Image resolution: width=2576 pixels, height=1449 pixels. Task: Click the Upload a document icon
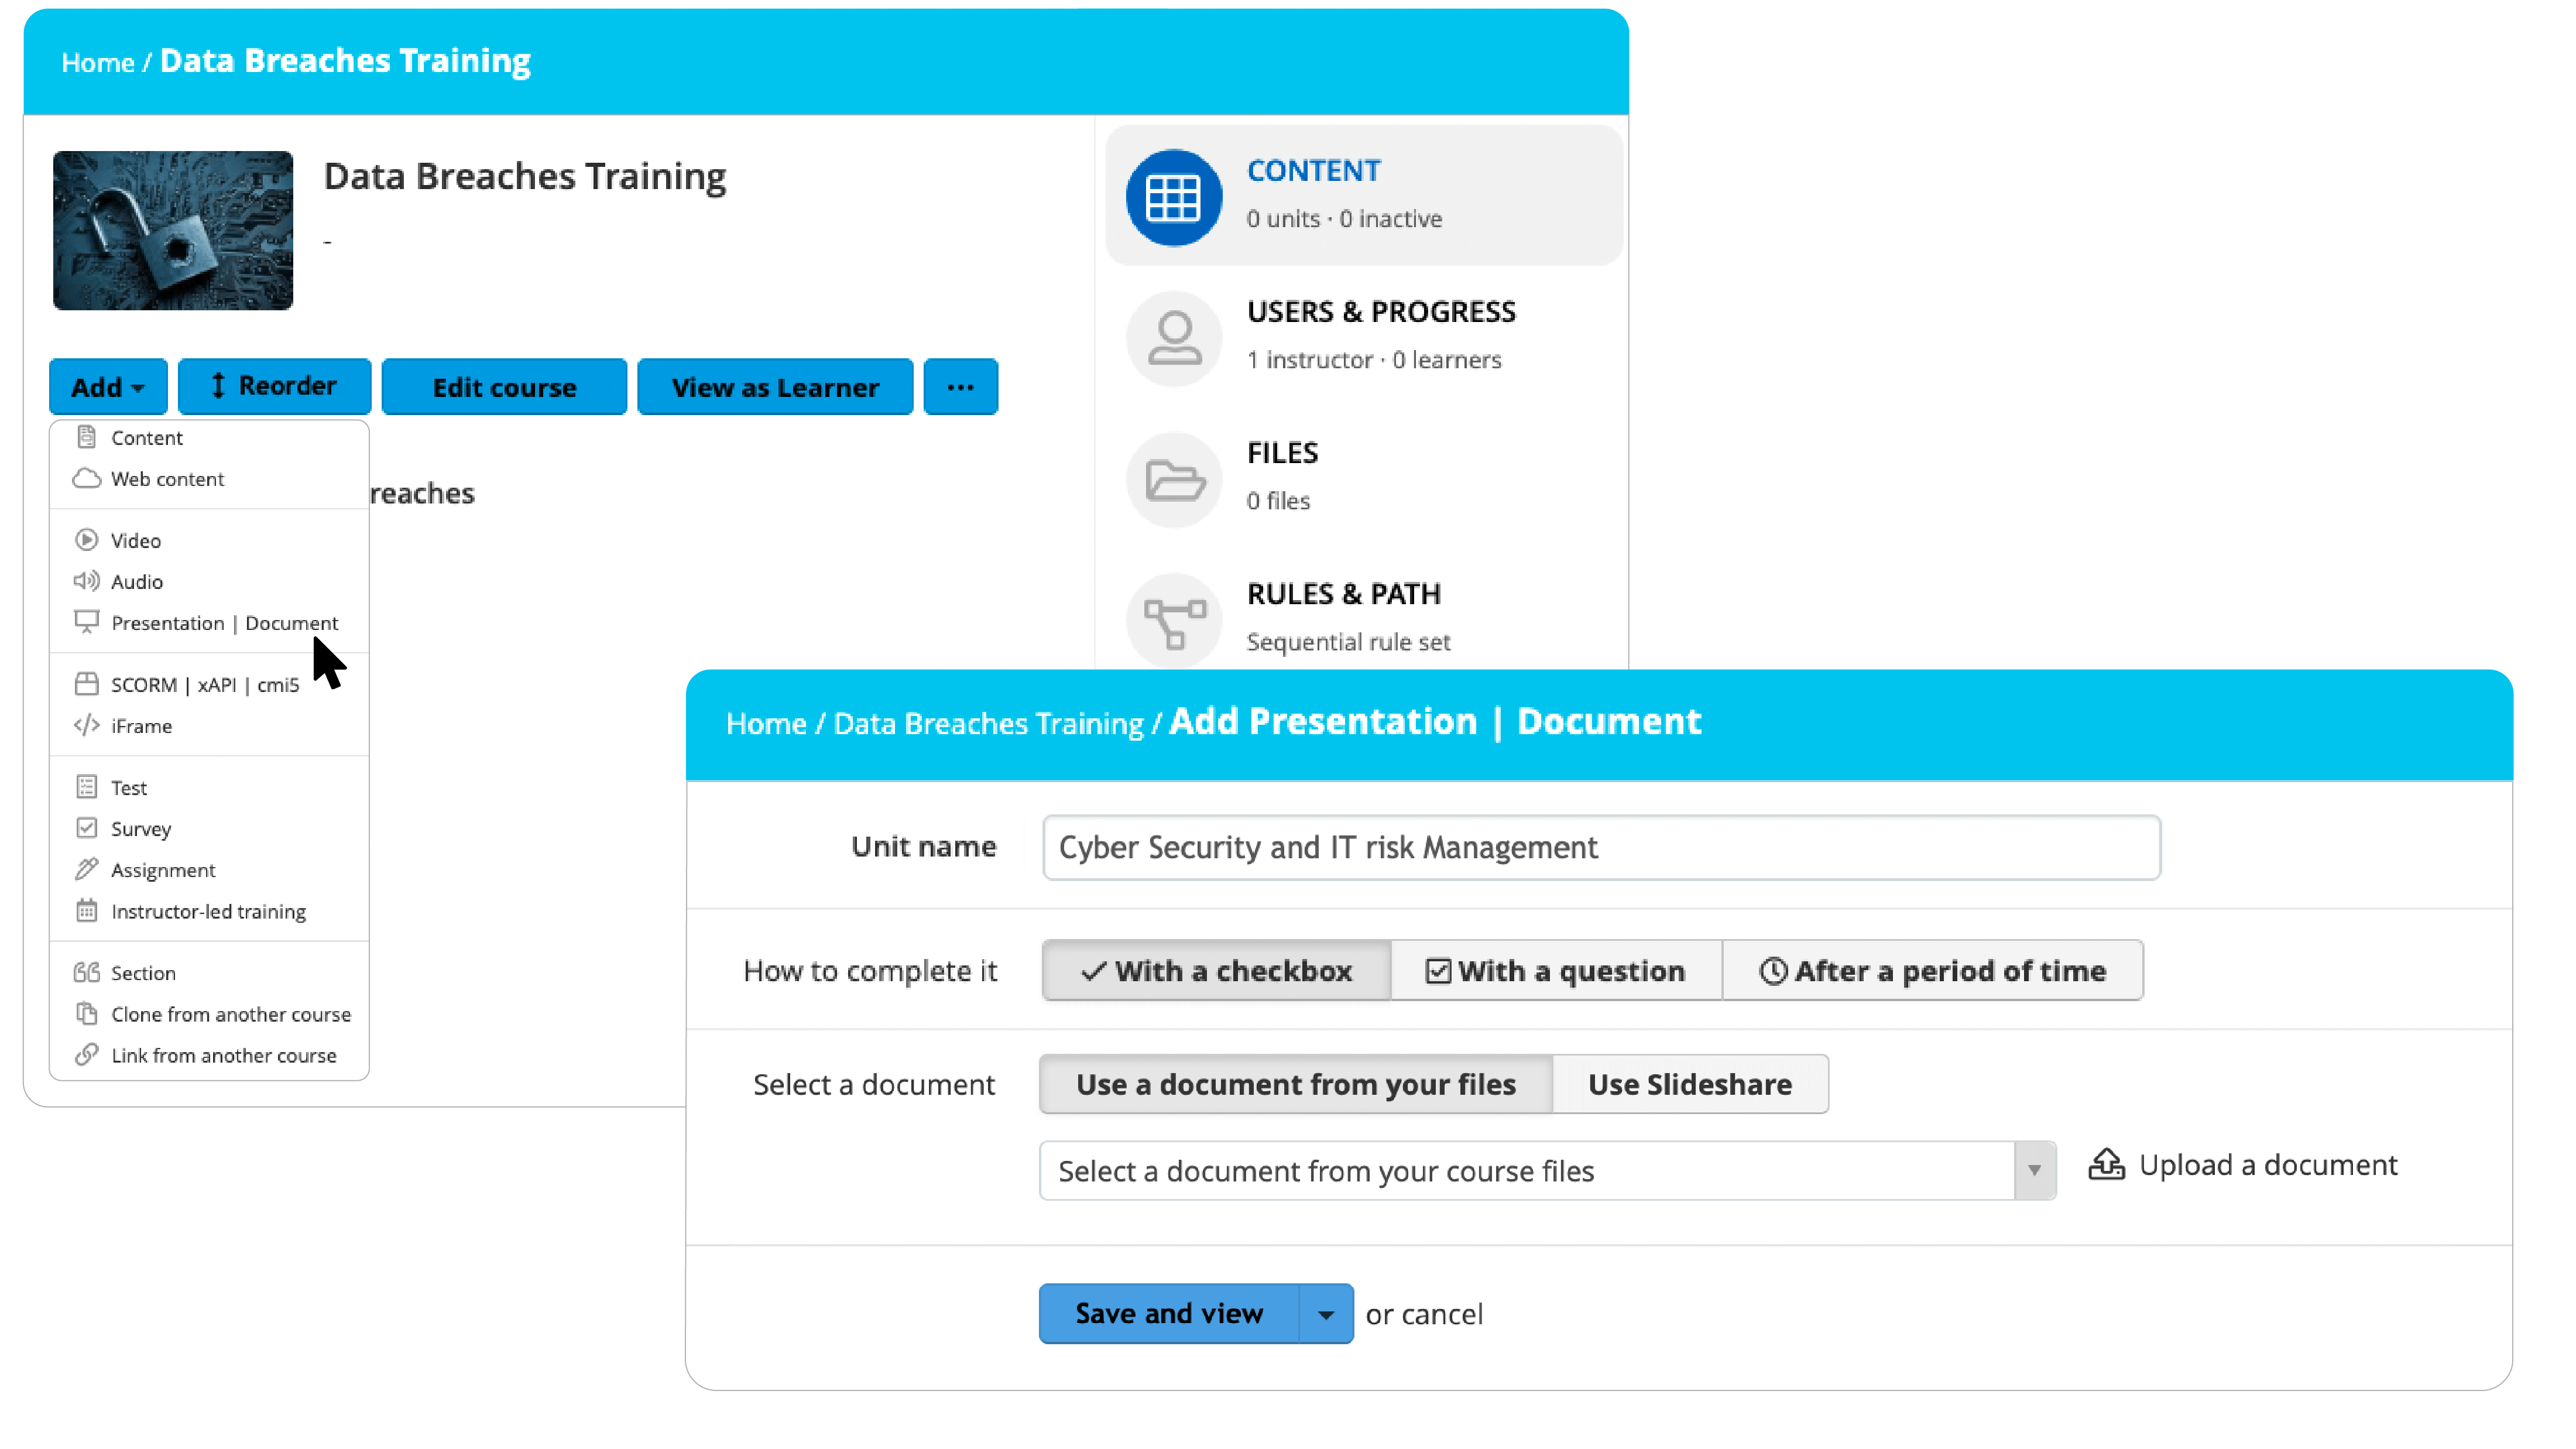[x=2106, y=1164]
